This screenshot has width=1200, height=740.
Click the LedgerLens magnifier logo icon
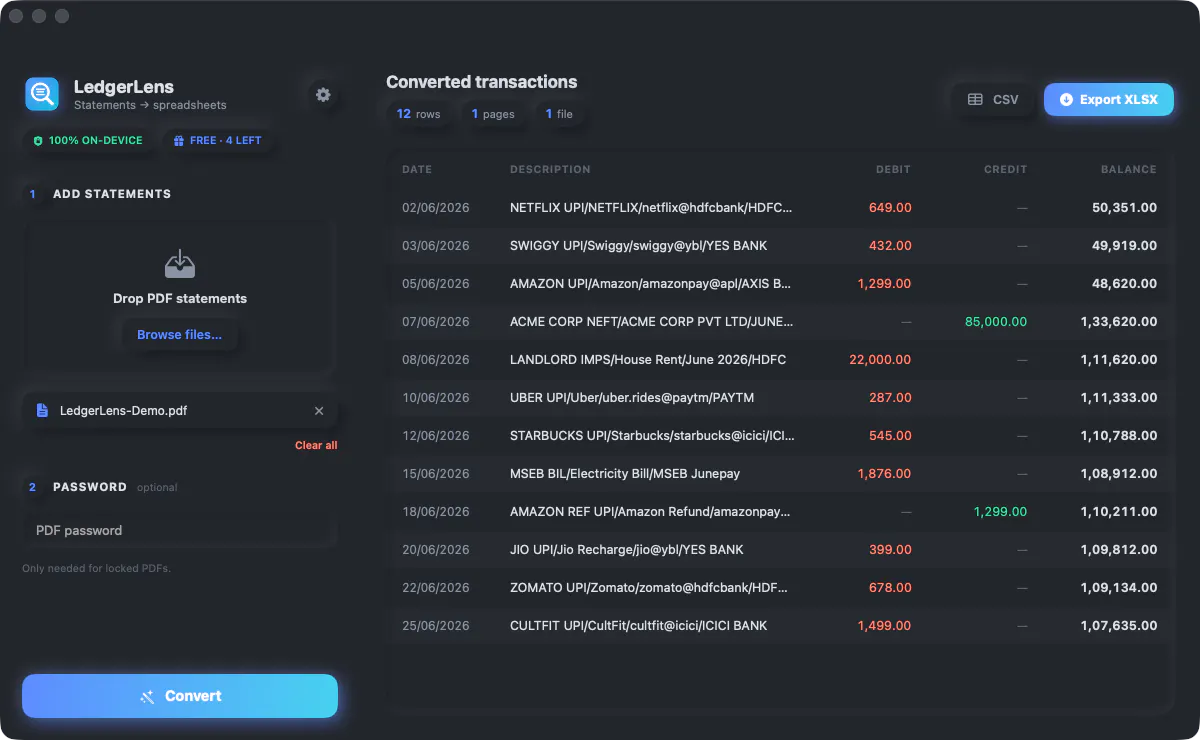tap(42, 94)
